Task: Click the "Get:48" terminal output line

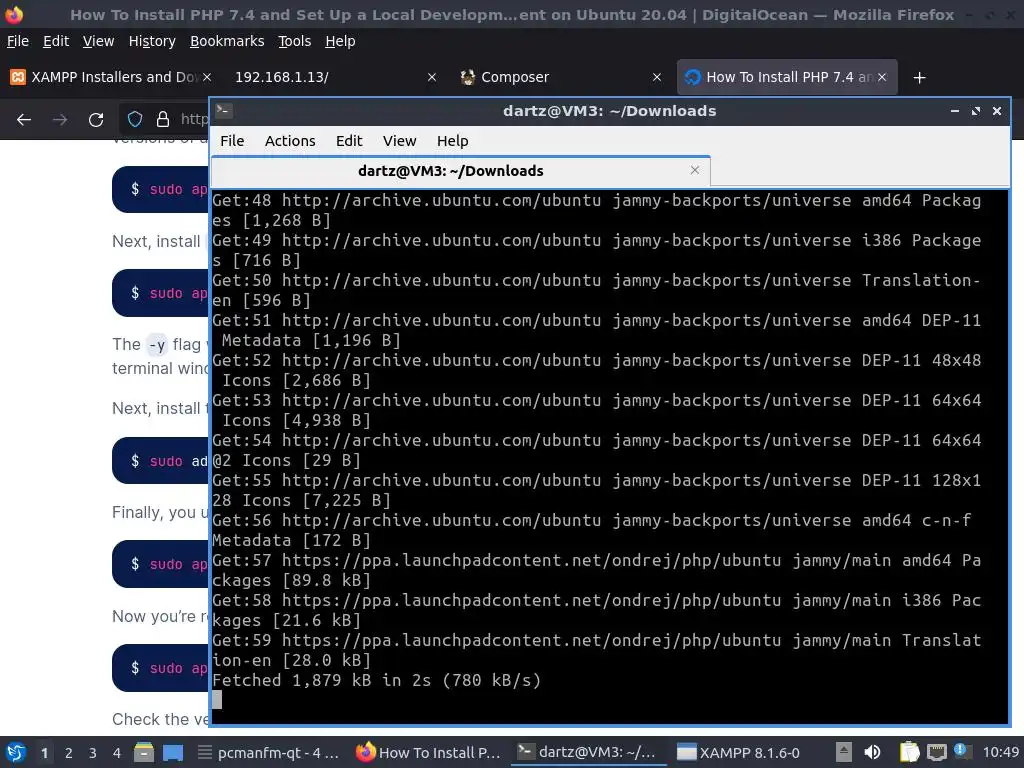Action: pyautogui.click(x=597, y=210)
